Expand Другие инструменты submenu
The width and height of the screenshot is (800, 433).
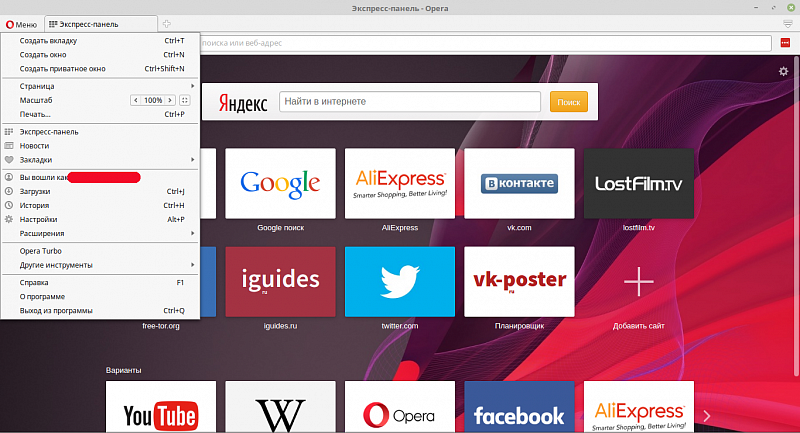pyautogui.click(x=100, y=265)
